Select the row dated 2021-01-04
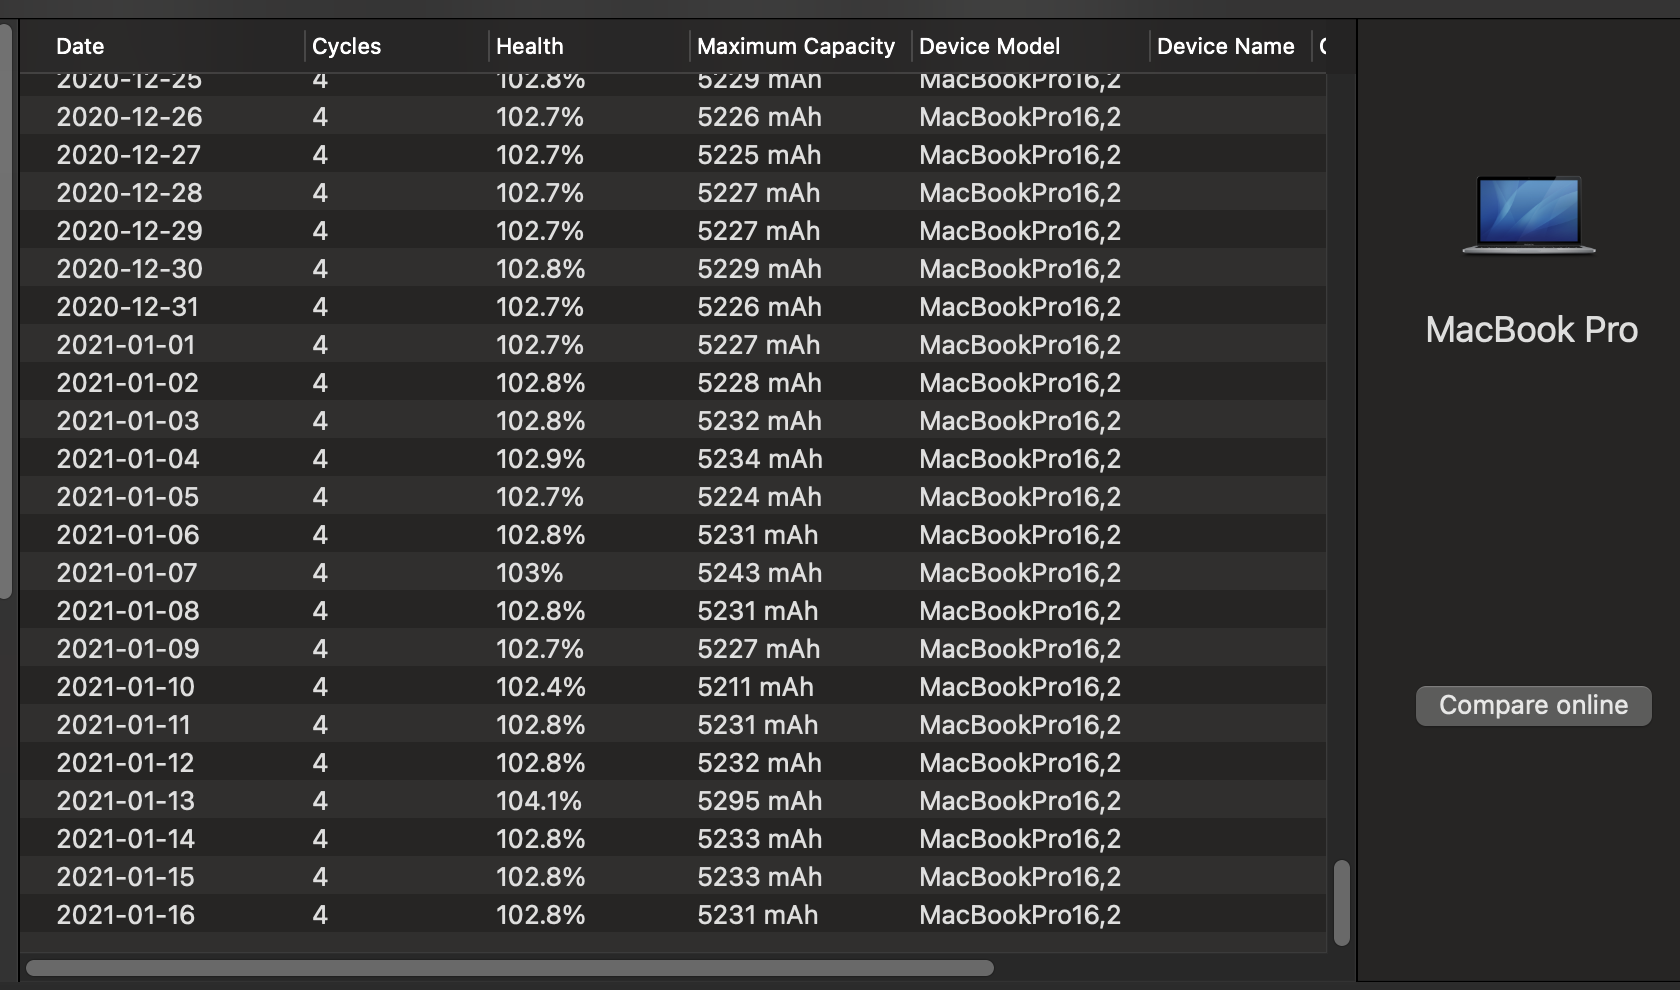This screenshot has width=1680, height=990. click(x=673, y=459)
